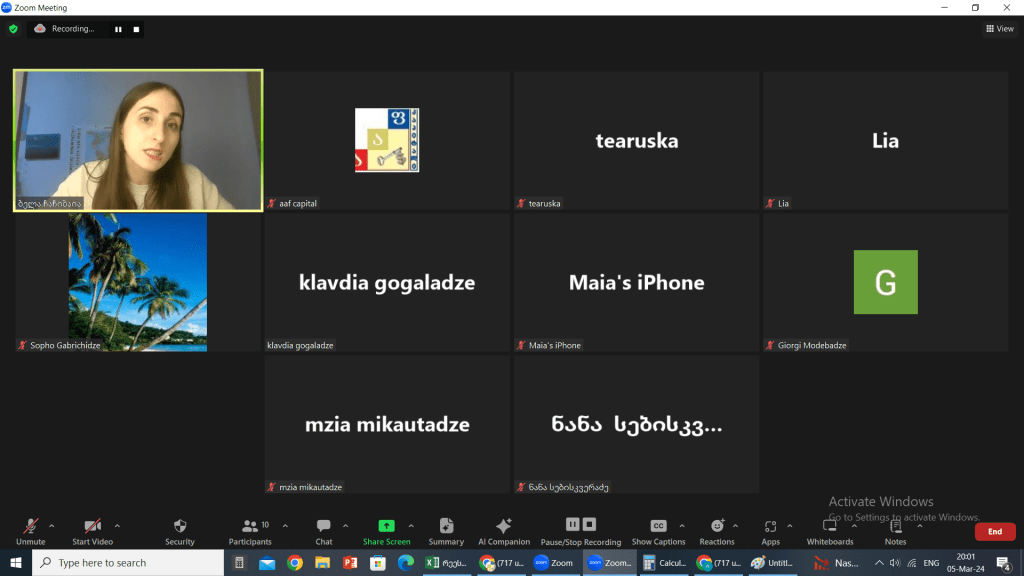Unmute the microphone
The image size is (1024, 576).
click(x=31, y=530)
